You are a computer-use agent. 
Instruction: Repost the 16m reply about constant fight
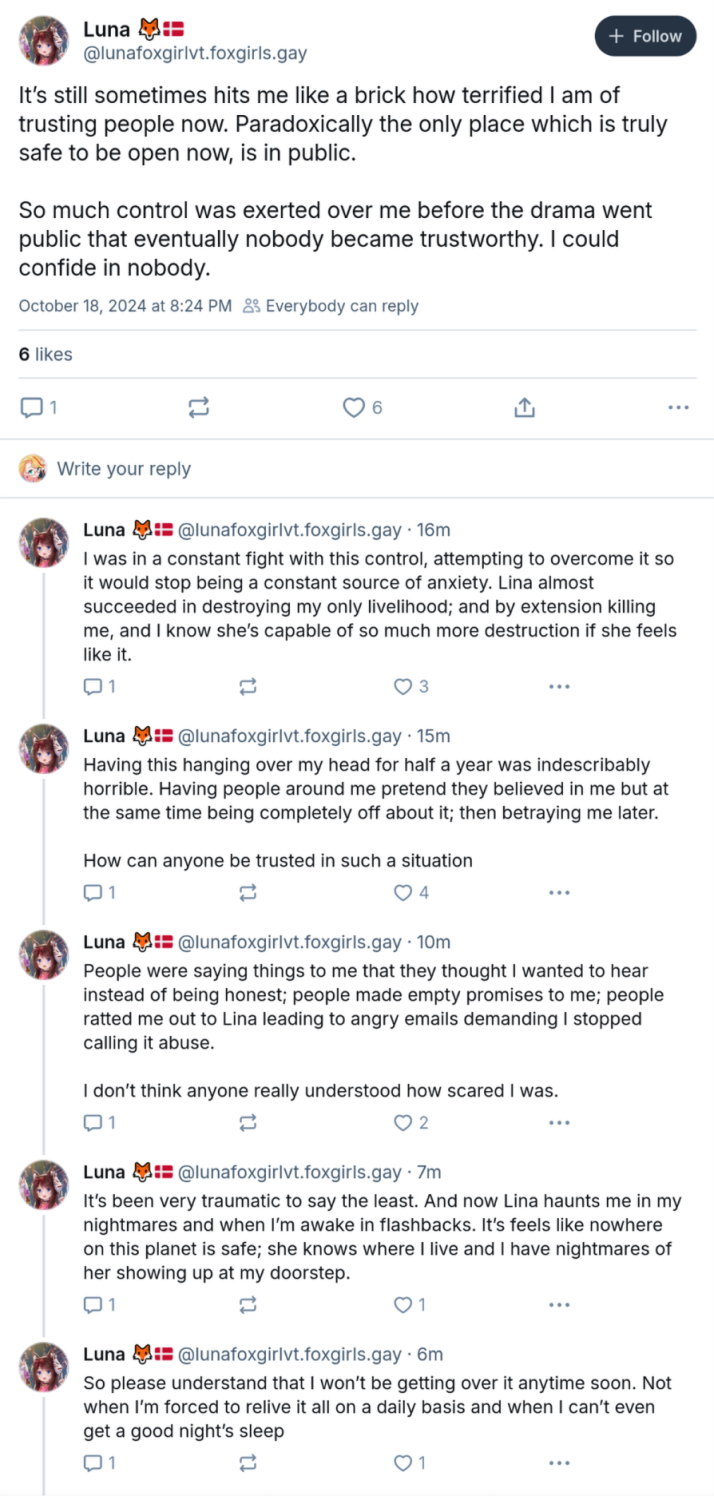point(249,686)
